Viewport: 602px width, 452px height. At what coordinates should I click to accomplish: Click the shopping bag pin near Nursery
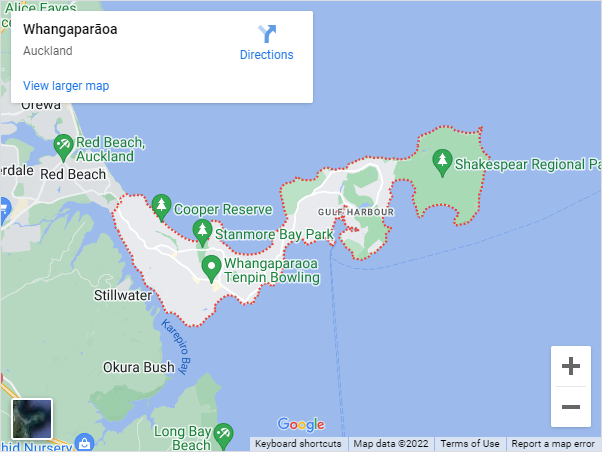coord(84,442)
